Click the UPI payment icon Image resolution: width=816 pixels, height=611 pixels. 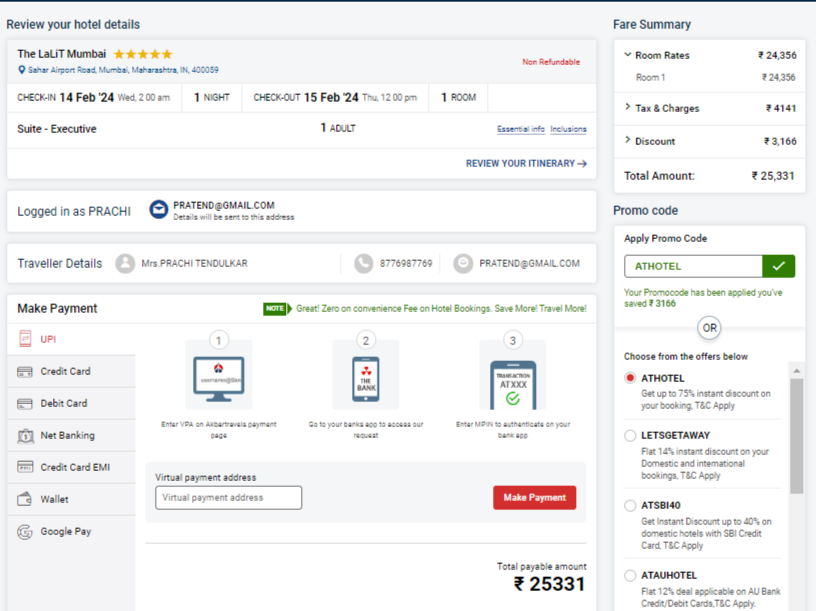point(25,340)
